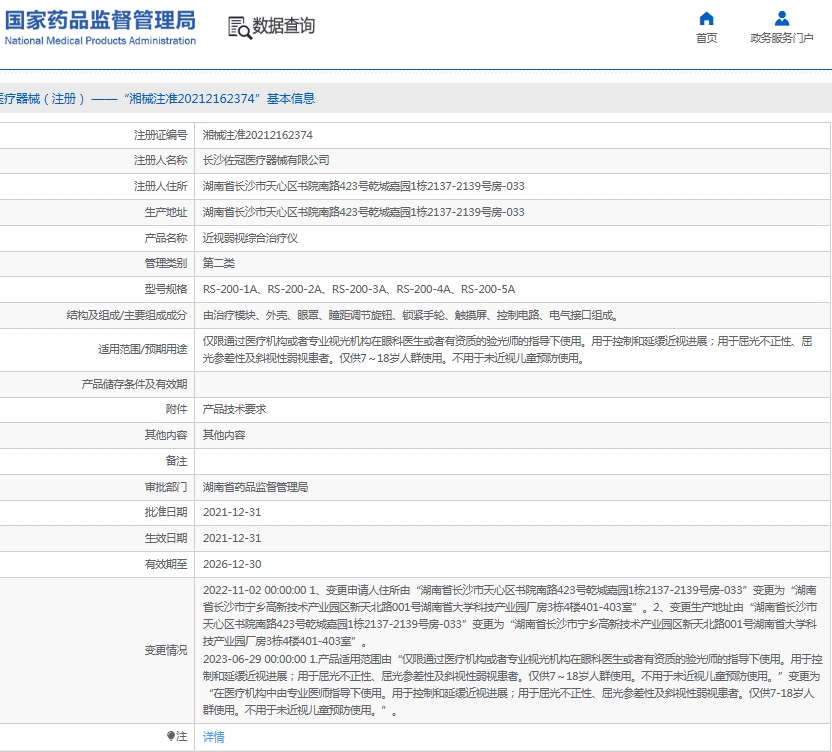Click the 2022-11-02 change record text
Image resolution: width=832 pixels, height=752 pixels.
point(510,616)
